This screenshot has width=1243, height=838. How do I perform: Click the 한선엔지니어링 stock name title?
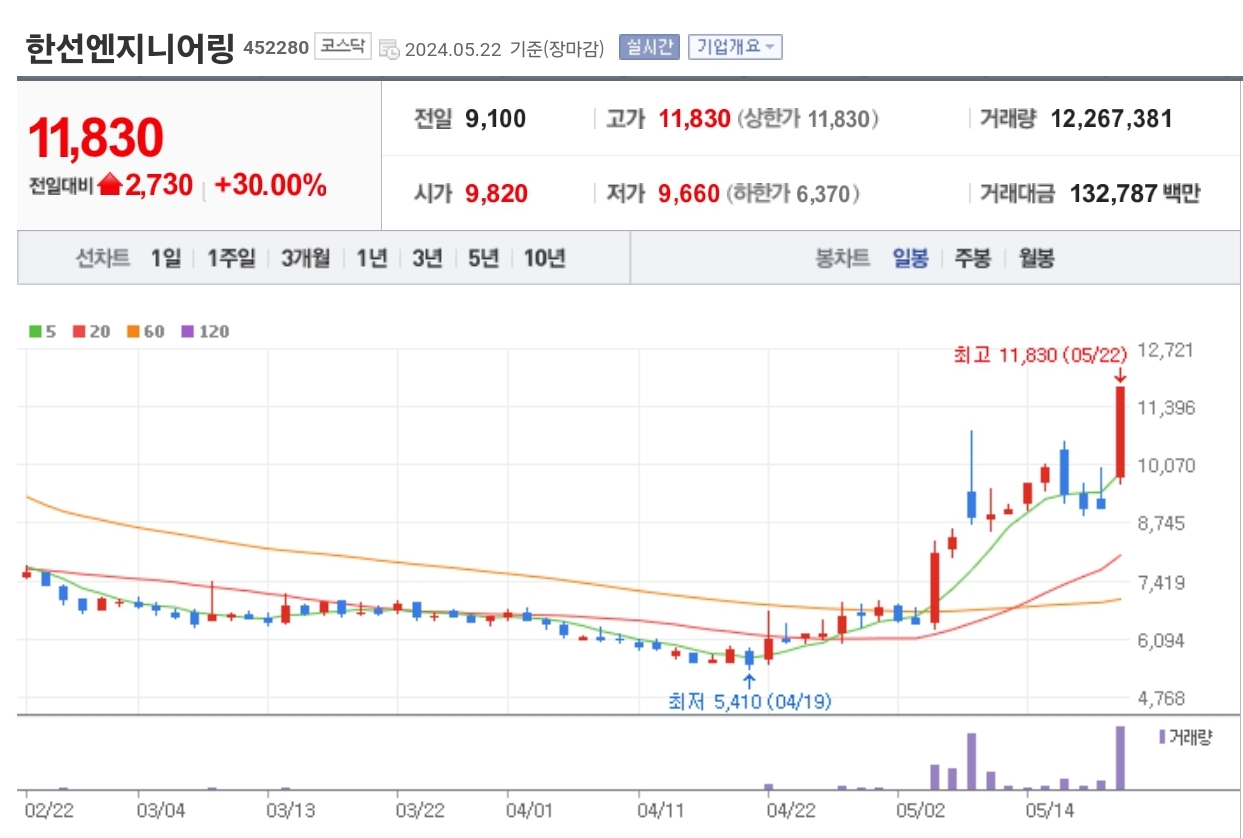tap(130, 47)
